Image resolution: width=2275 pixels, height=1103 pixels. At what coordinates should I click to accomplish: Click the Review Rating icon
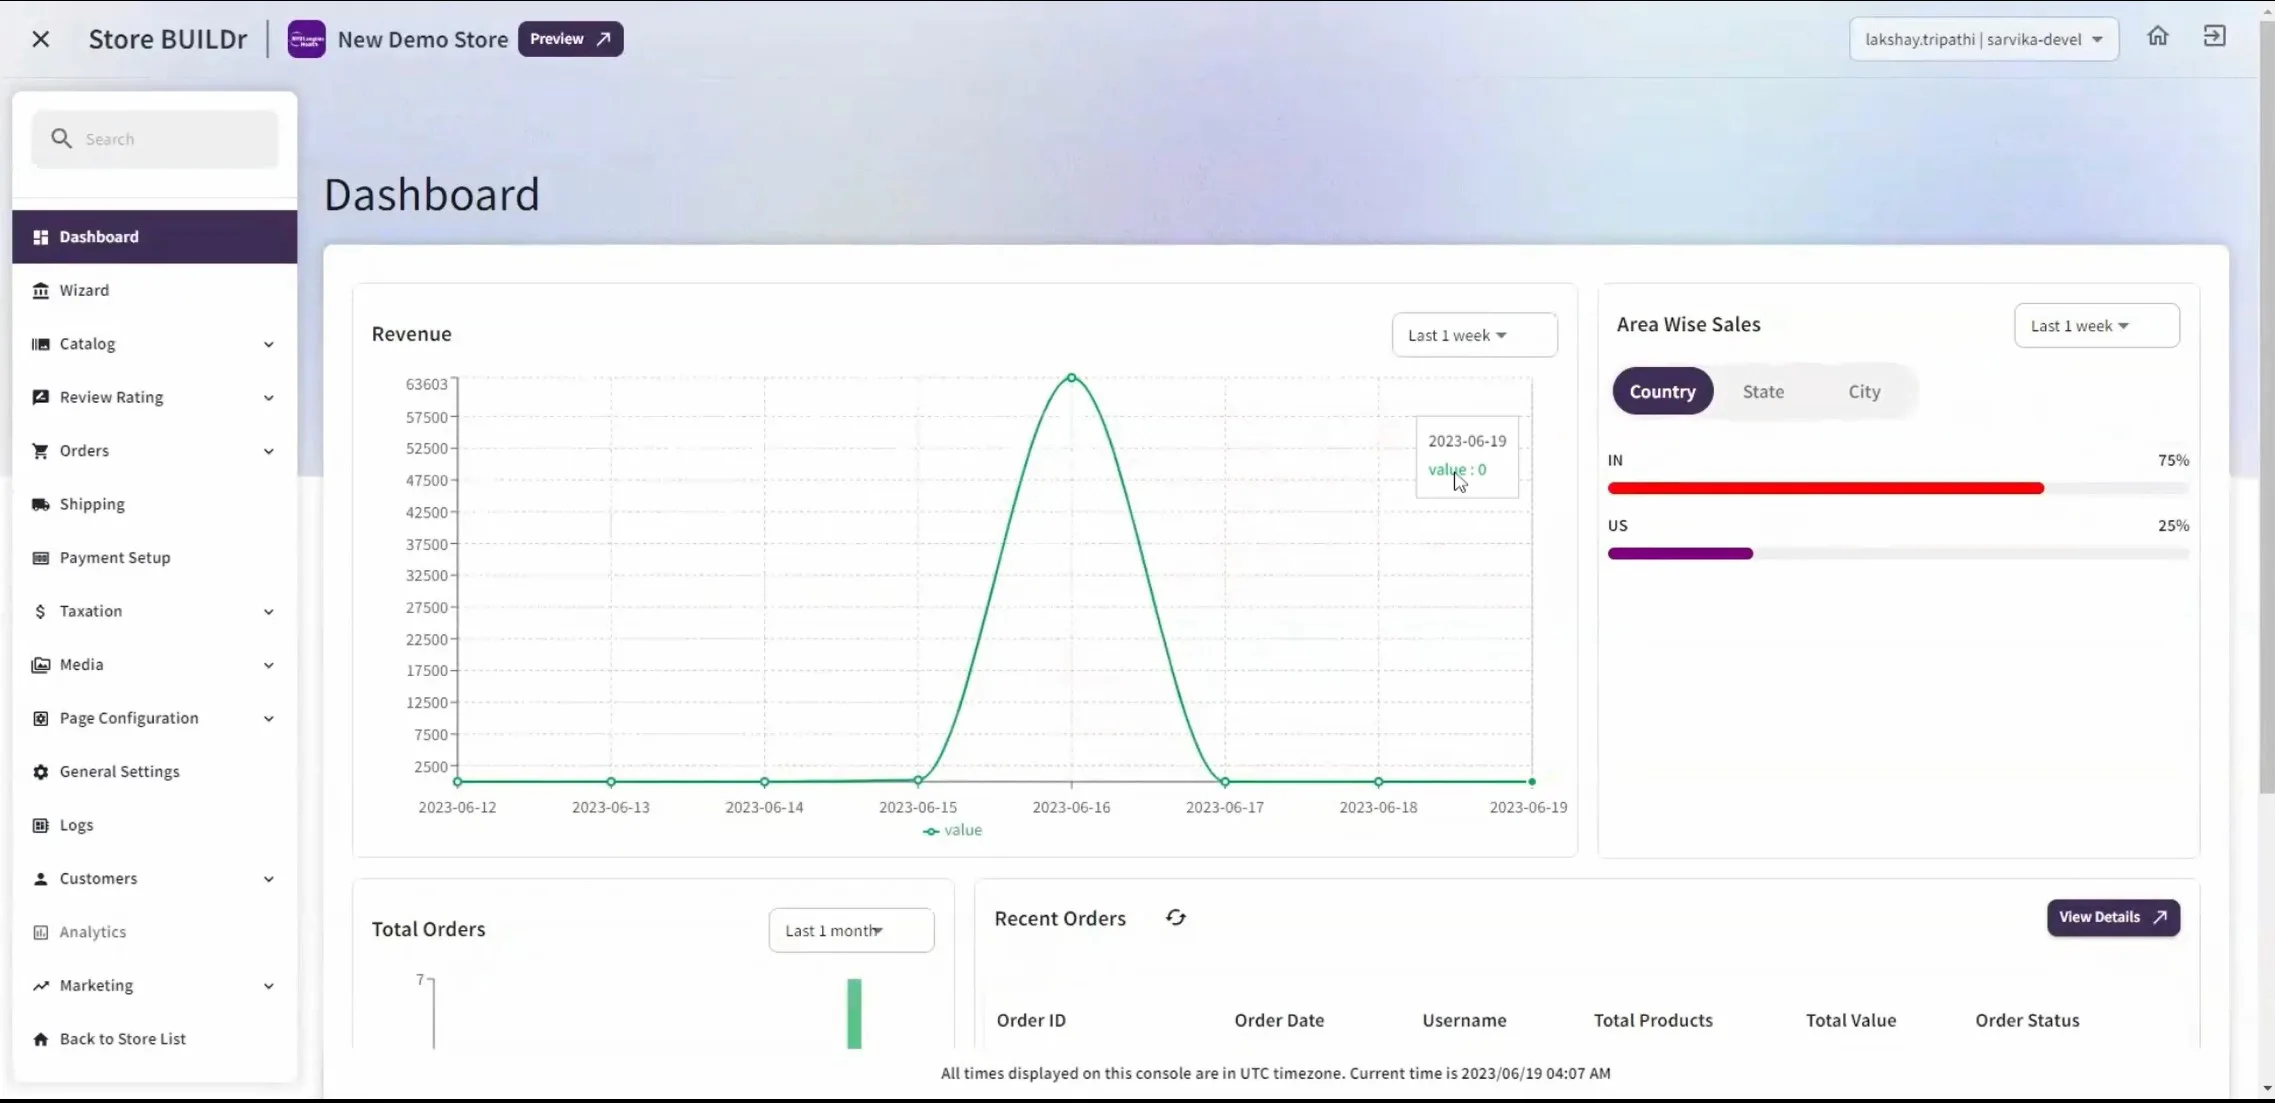40,397
